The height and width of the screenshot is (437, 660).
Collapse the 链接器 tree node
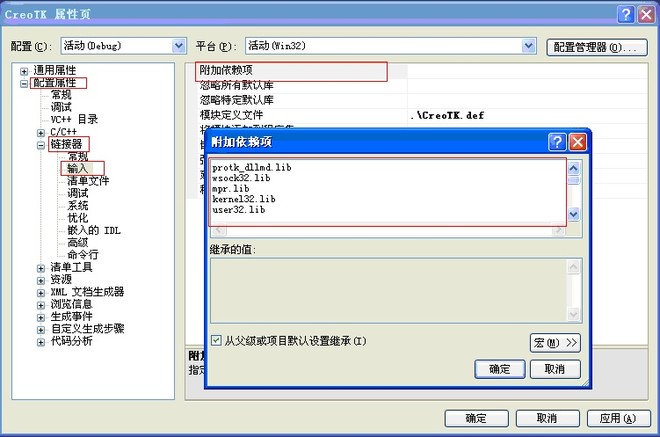tap(41, 145)
